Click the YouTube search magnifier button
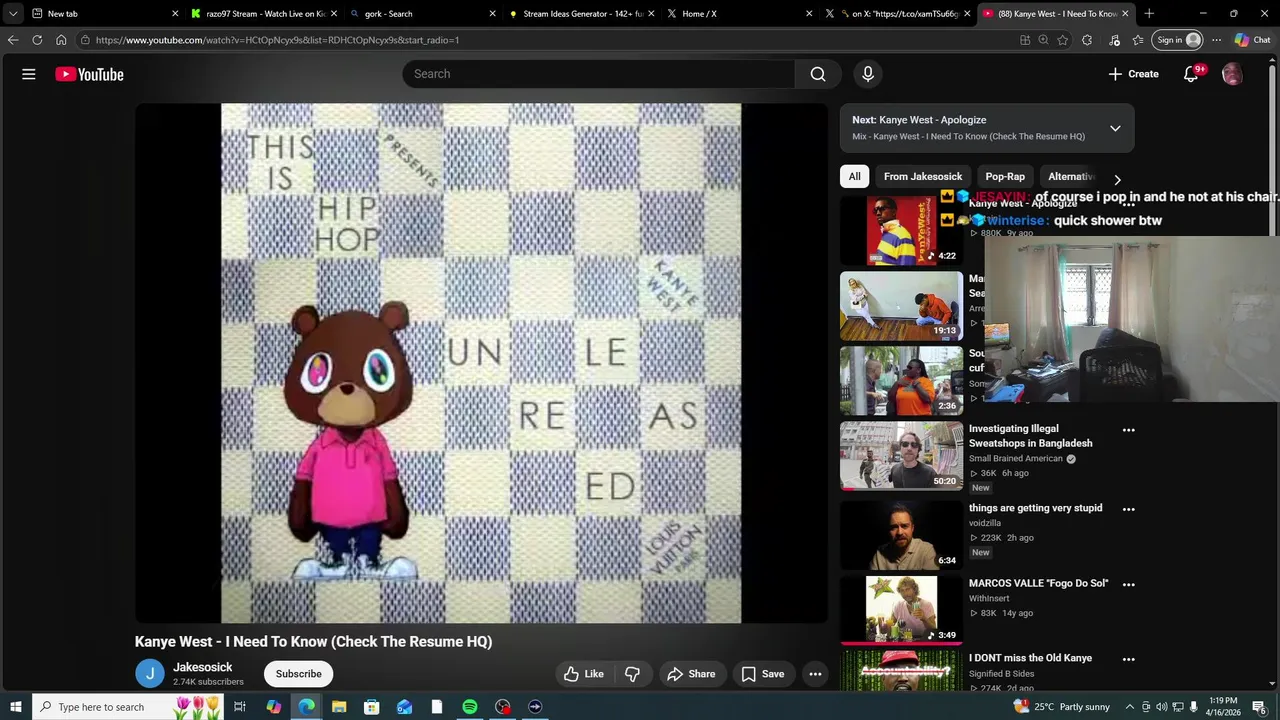1280x720 pixels. (818, 74)
